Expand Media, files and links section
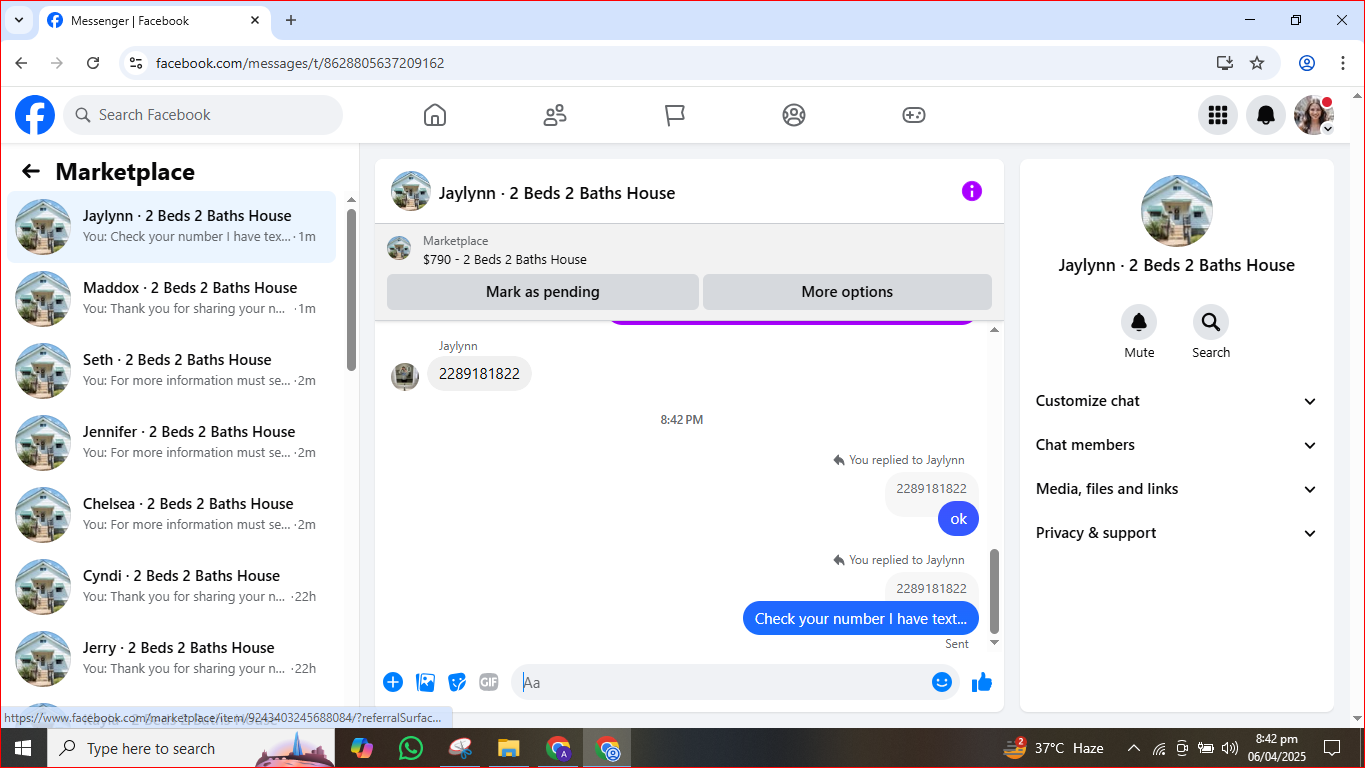1365x768 pixels. coord(1177,489)
